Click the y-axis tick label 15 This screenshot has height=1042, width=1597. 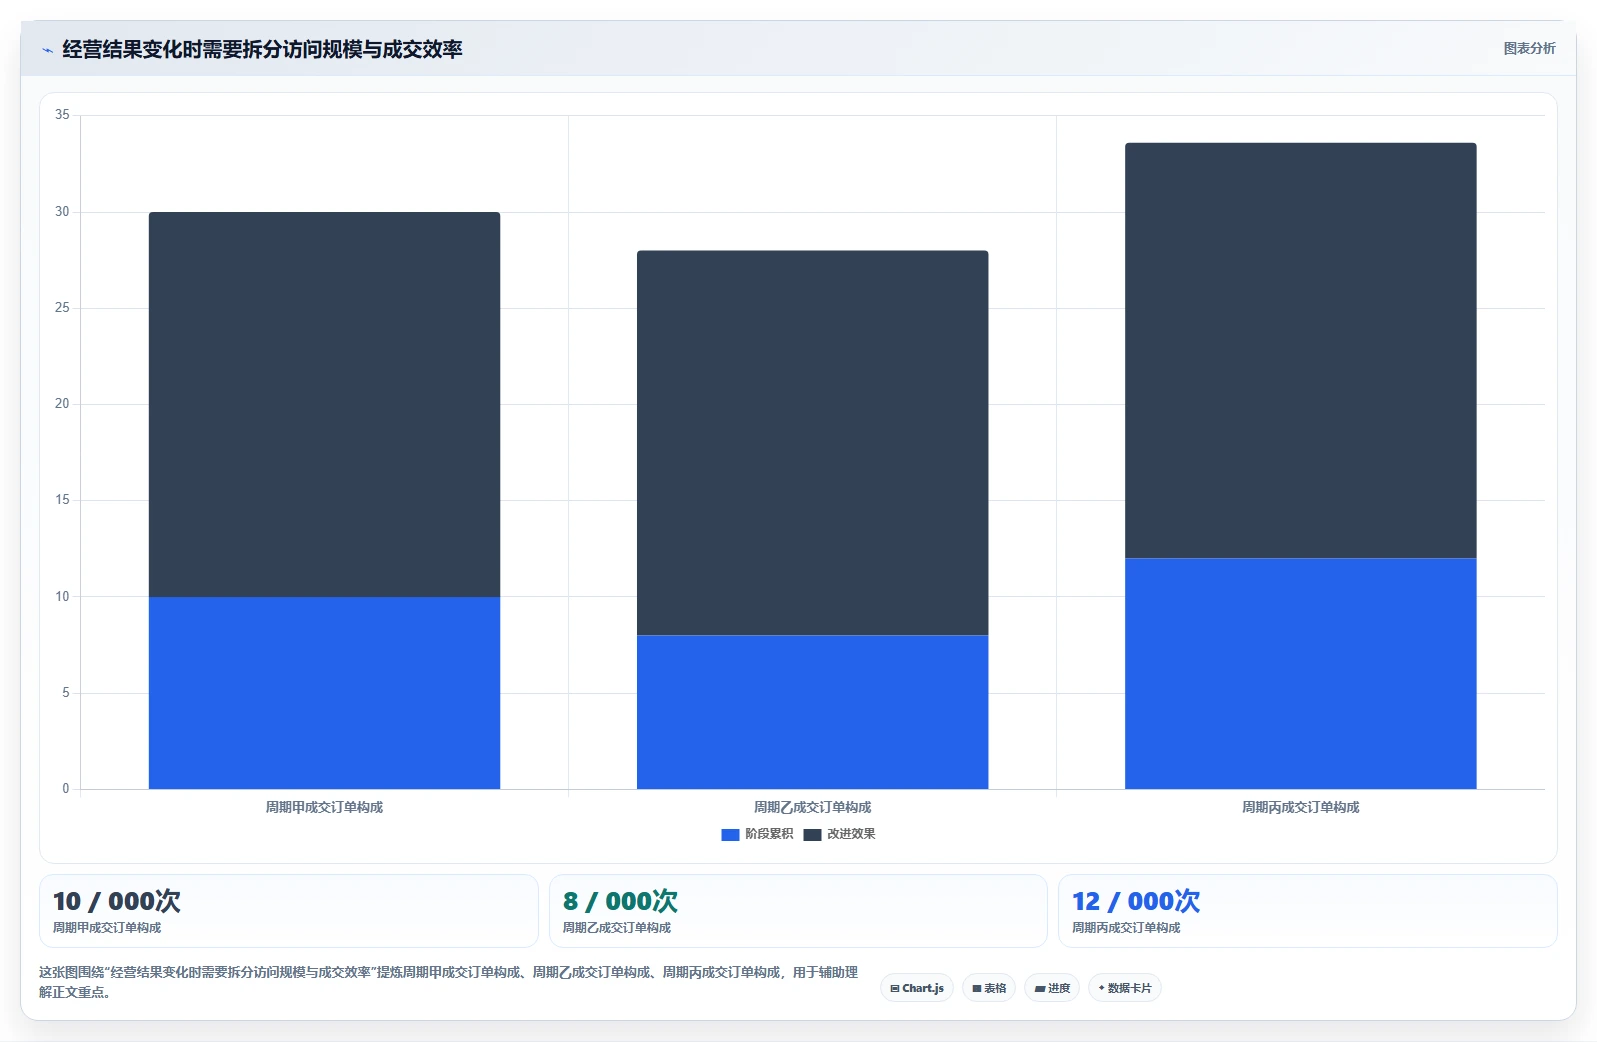62,500
